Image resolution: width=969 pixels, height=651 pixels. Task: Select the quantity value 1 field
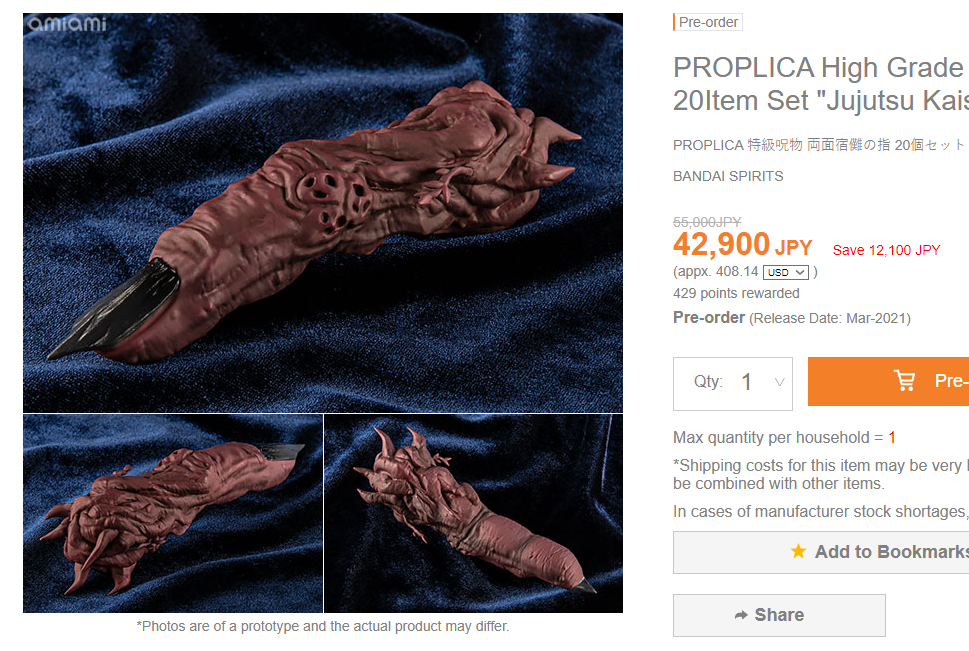pos(747,383)
